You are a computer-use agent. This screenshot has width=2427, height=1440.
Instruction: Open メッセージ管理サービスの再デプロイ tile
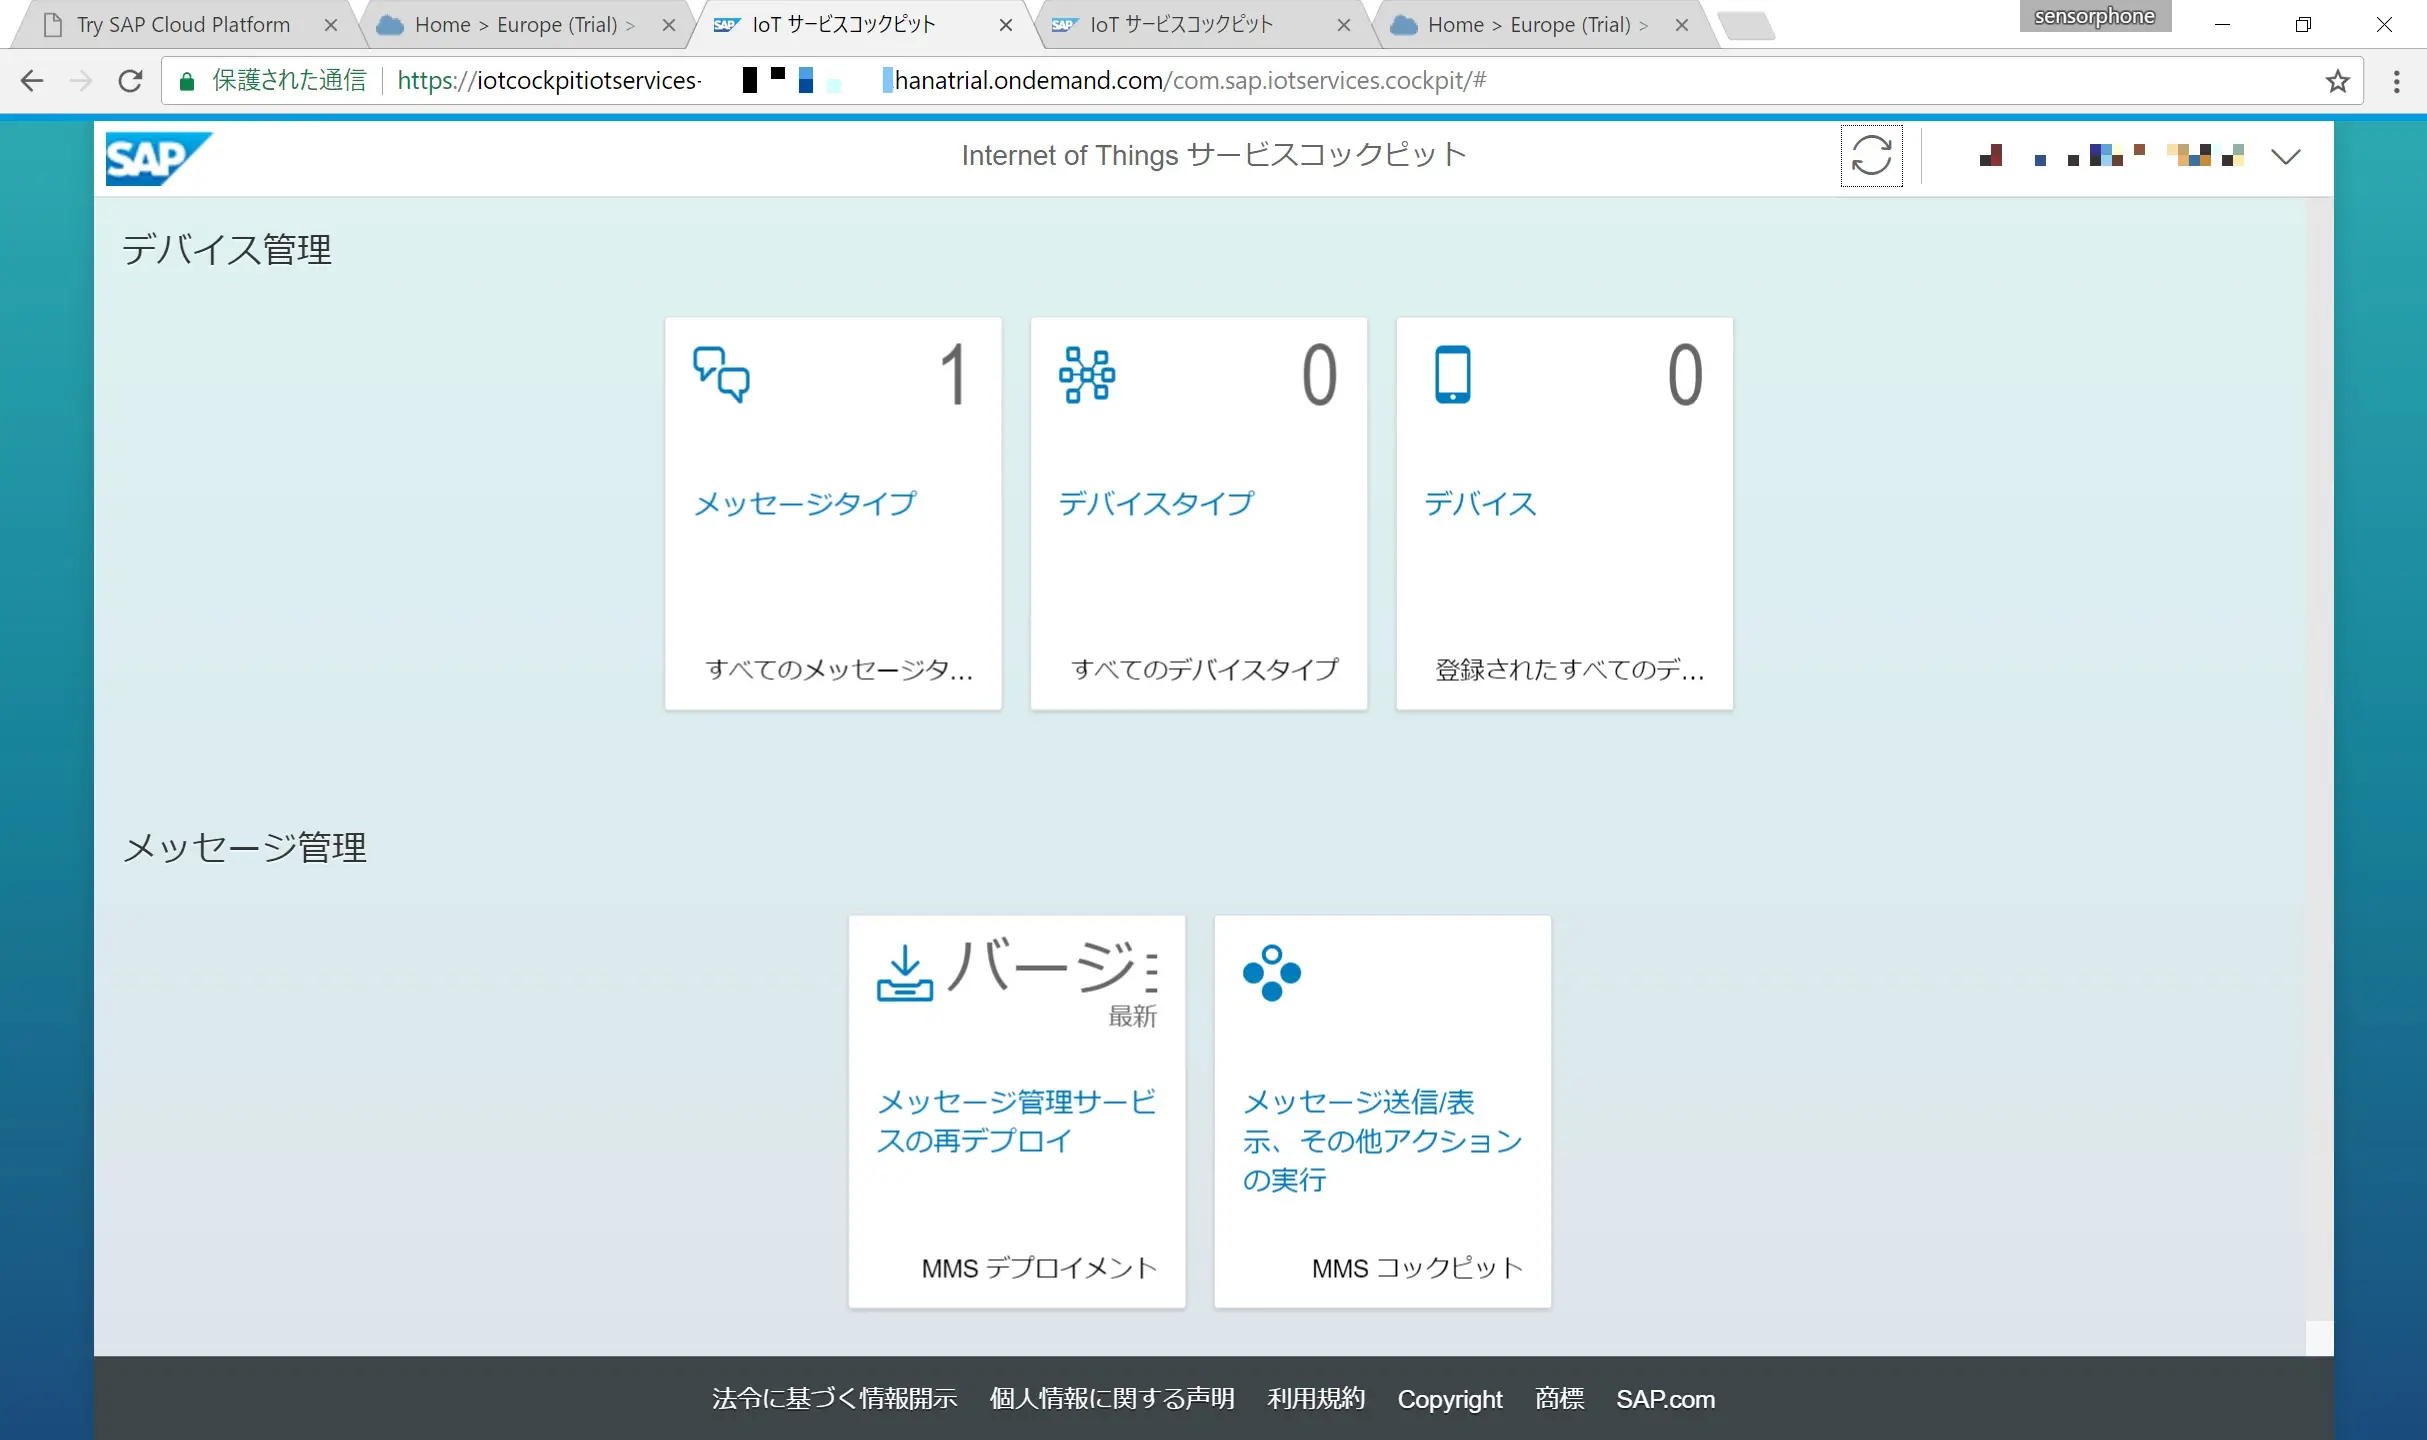pos(1017,1111)
